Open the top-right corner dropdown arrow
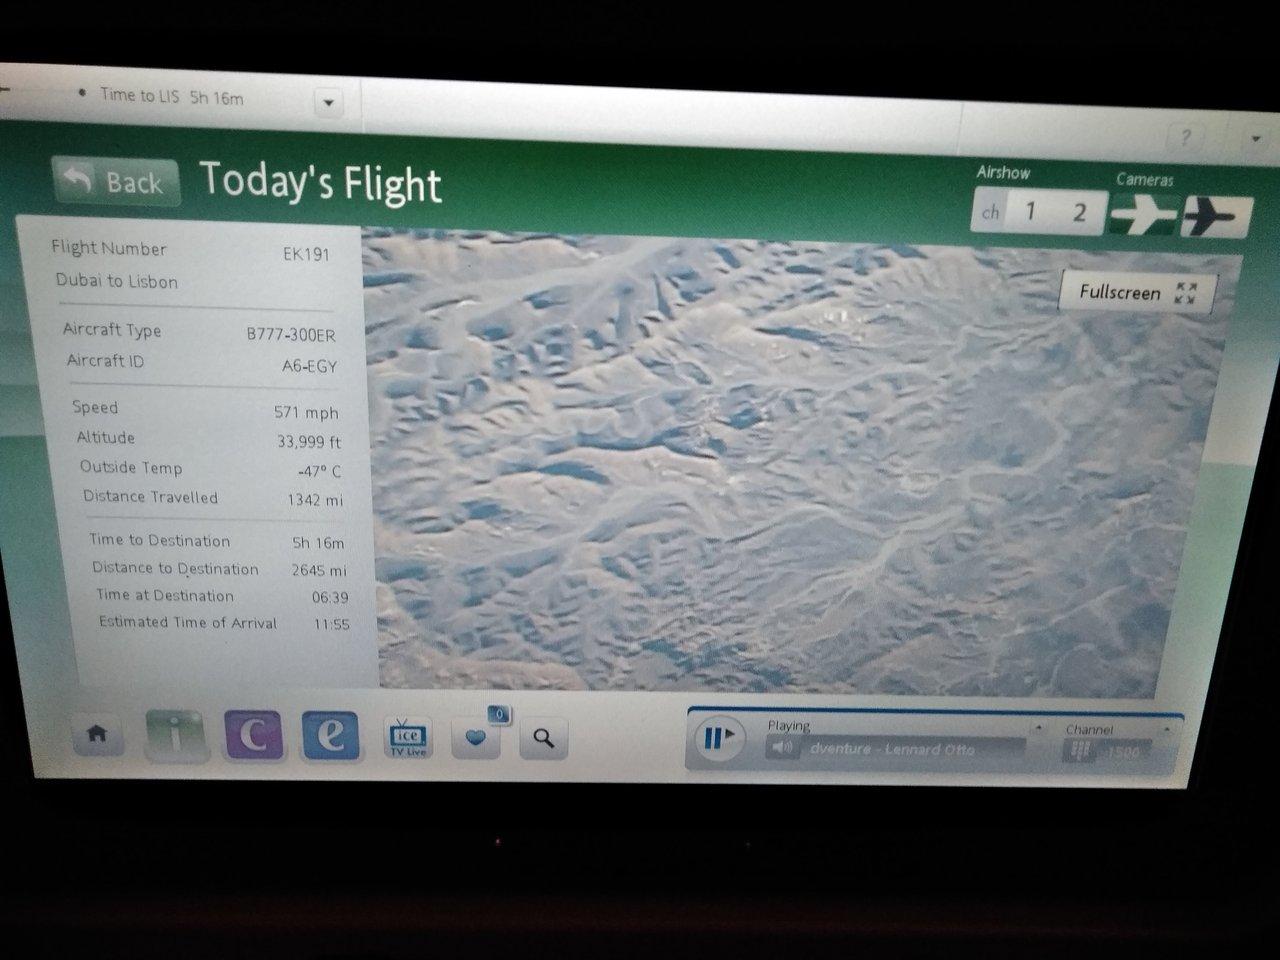Screen dimensions: 1280x960 1255,139
